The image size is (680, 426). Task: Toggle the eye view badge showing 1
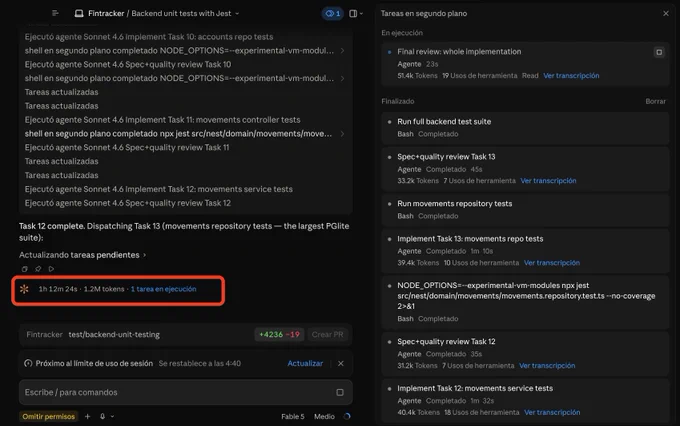point(333,13)
